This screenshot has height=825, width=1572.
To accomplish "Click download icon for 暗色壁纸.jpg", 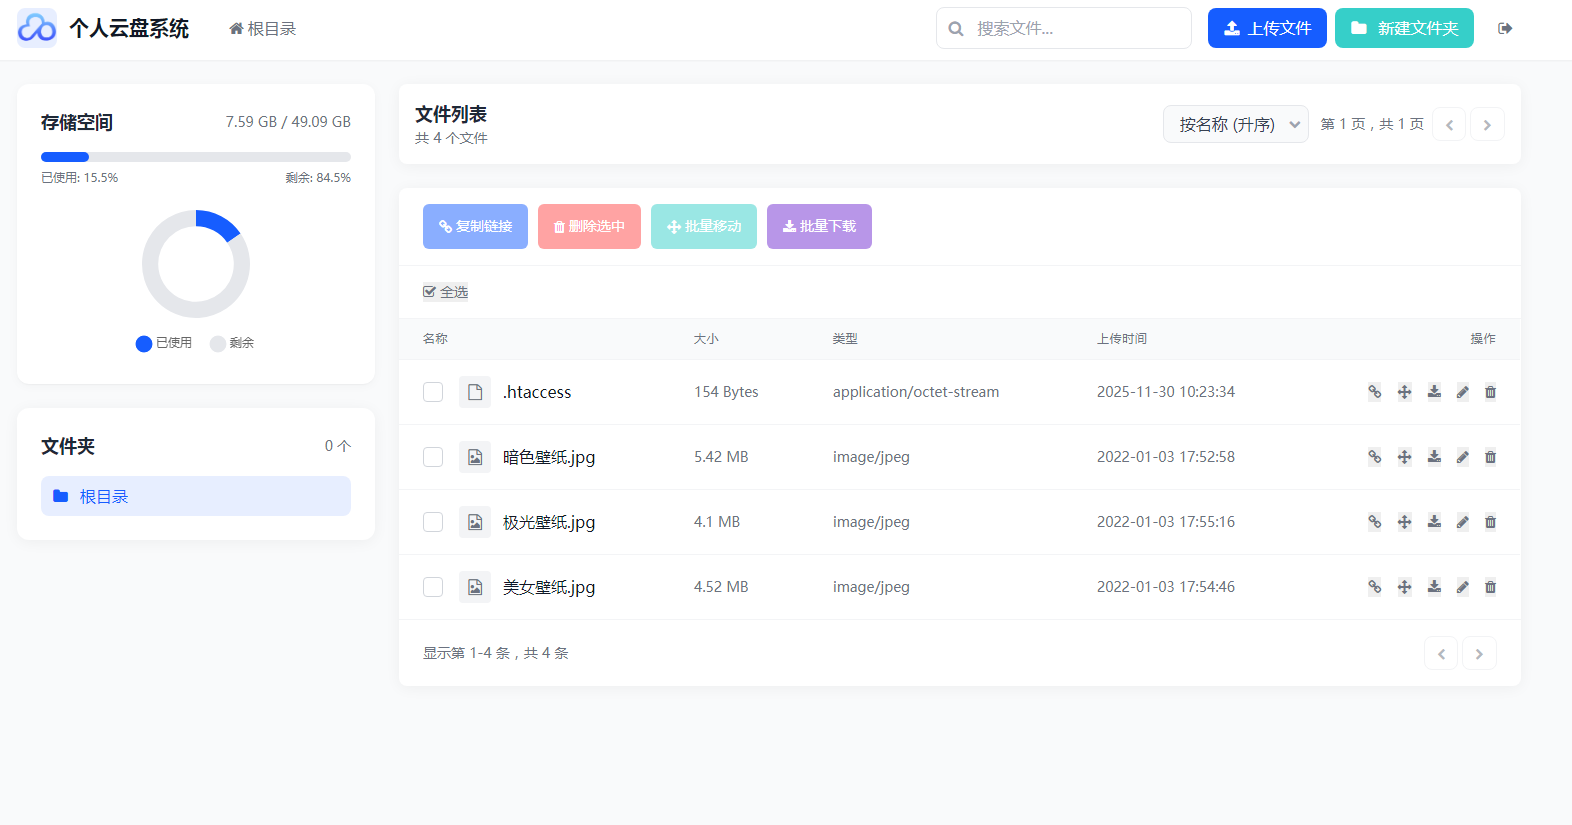I will point(1434,457).
